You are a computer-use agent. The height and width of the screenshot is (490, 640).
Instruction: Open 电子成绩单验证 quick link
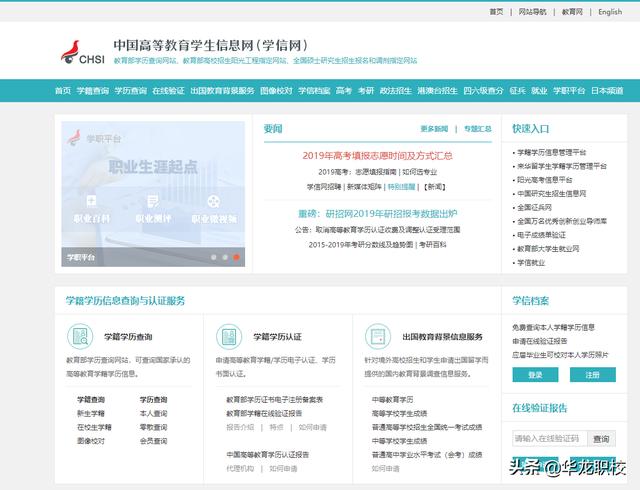click(x=541, y=235)
